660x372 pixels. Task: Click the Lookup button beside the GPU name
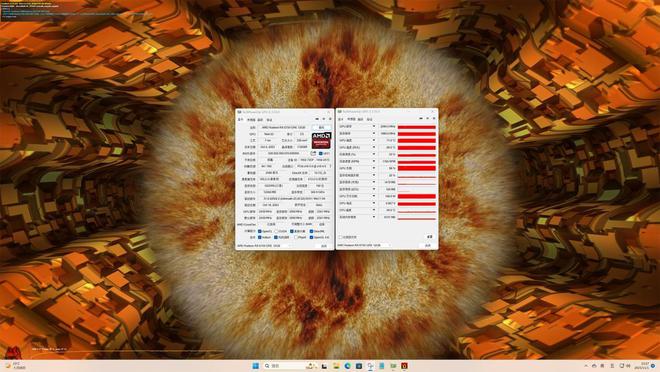pos(322,128)
